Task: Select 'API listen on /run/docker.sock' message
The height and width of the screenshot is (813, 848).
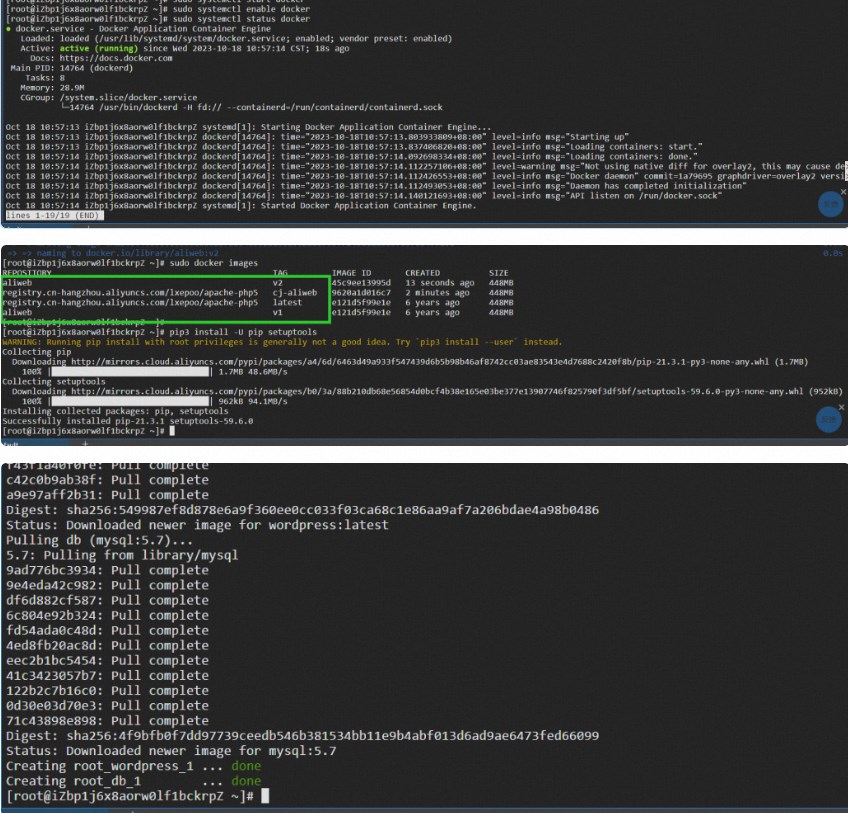Action: click(646, 195)
